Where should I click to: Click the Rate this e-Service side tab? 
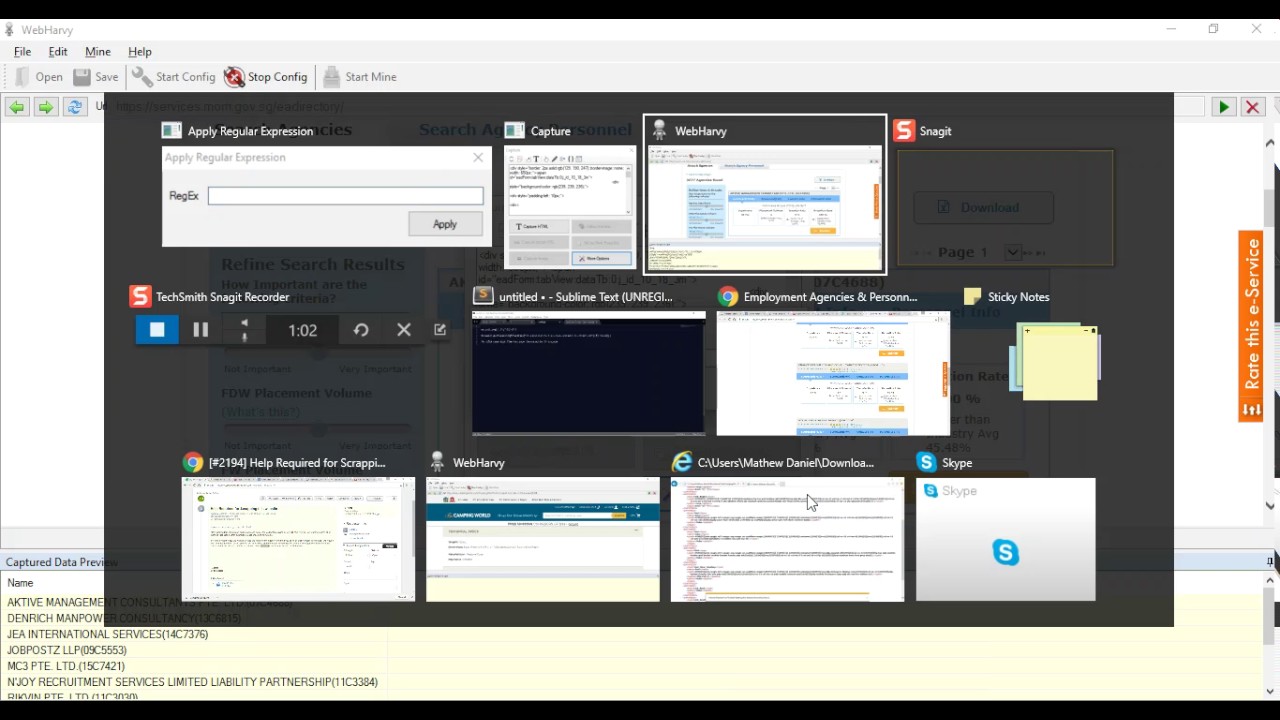1251,327
